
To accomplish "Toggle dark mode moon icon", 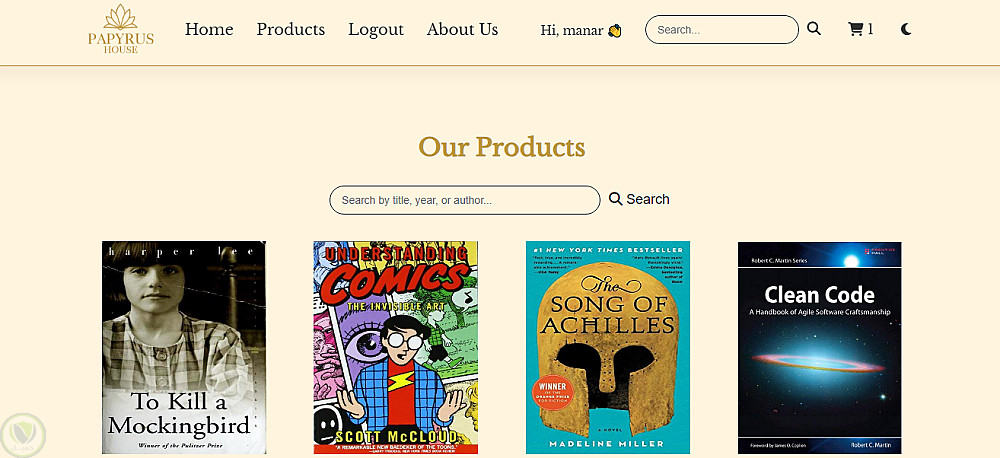I will pos(906,29).
